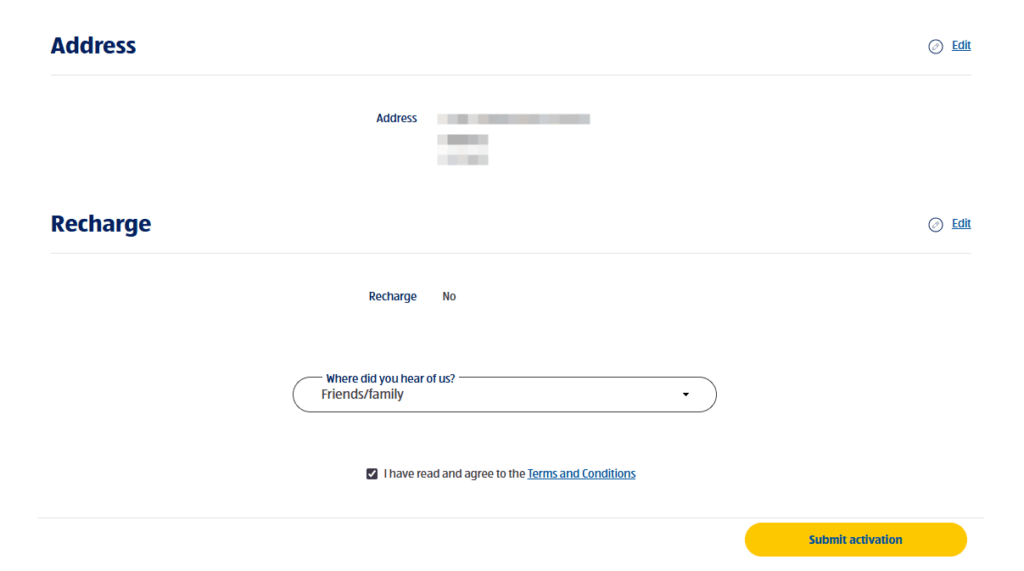The width and height of the screenshot is (1024, 571).
Task: Select the Recharge value 'No'
Action: click(449, 296)
